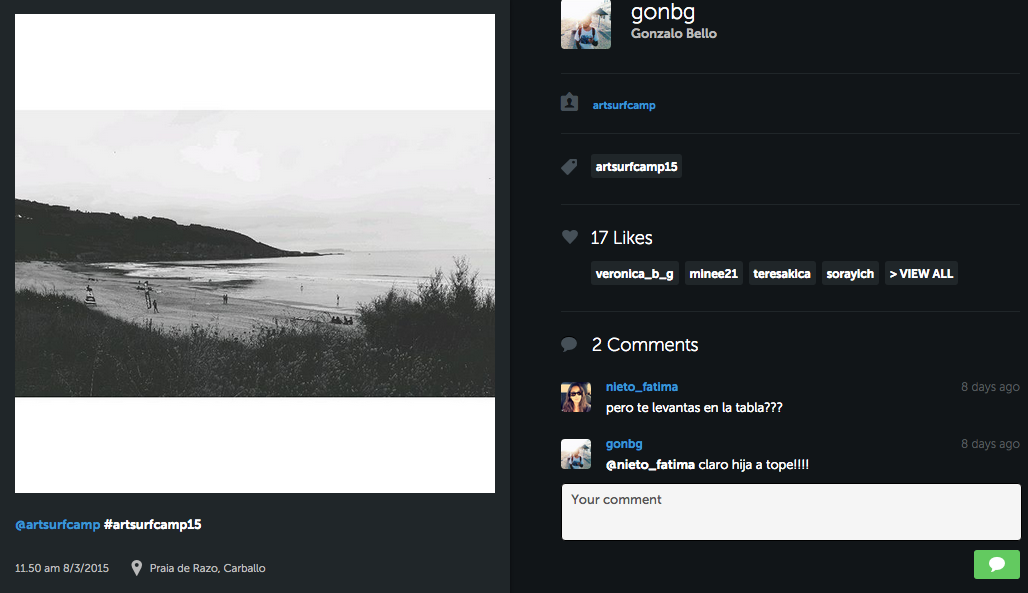Click the @artsurfcamp mention in caption

click(57, 524)
